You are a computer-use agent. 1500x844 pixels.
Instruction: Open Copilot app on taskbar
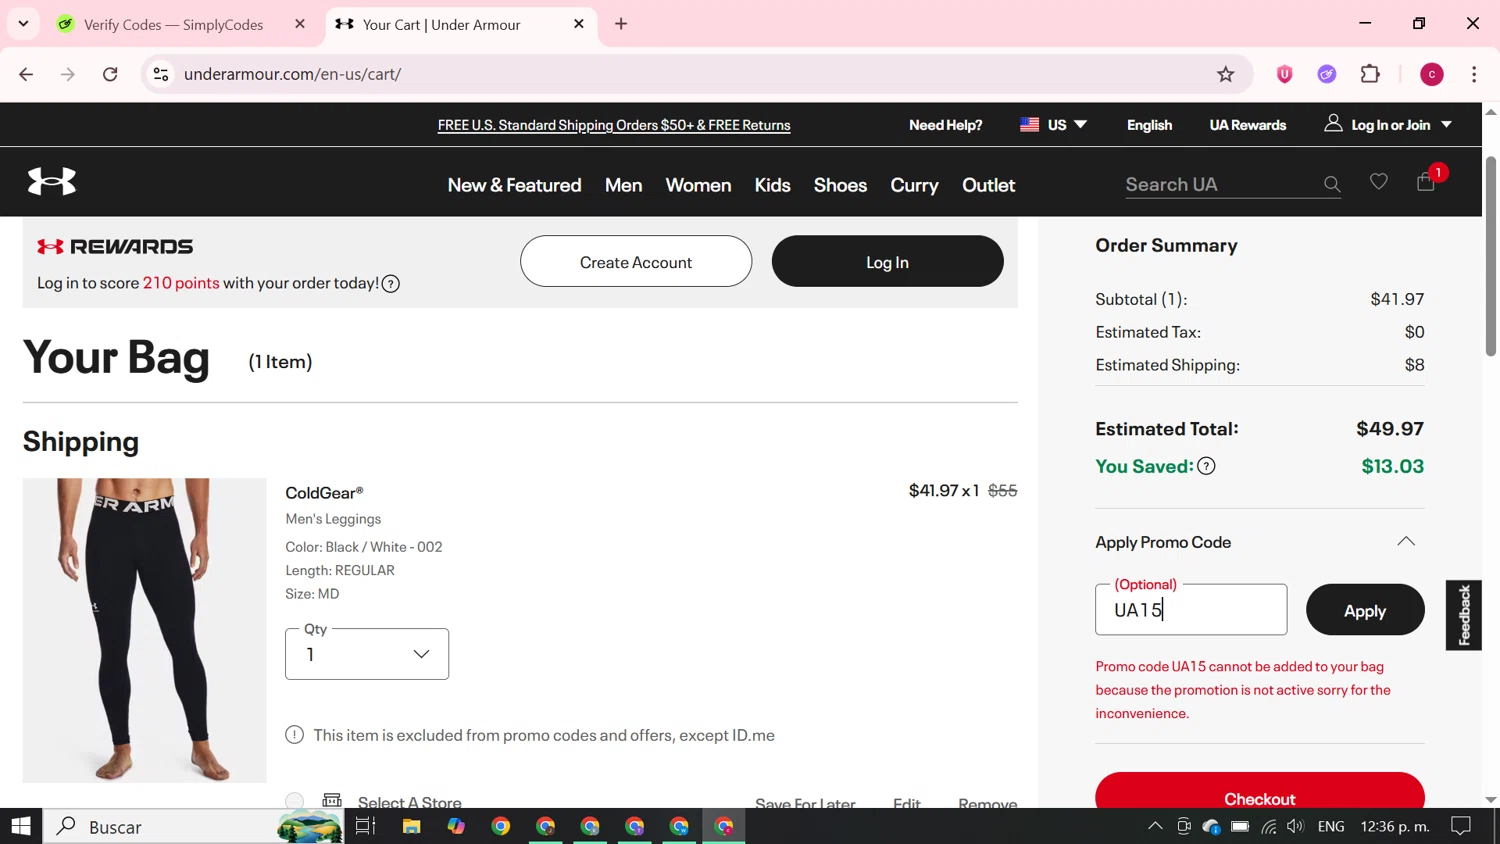[x=456, y=827]
